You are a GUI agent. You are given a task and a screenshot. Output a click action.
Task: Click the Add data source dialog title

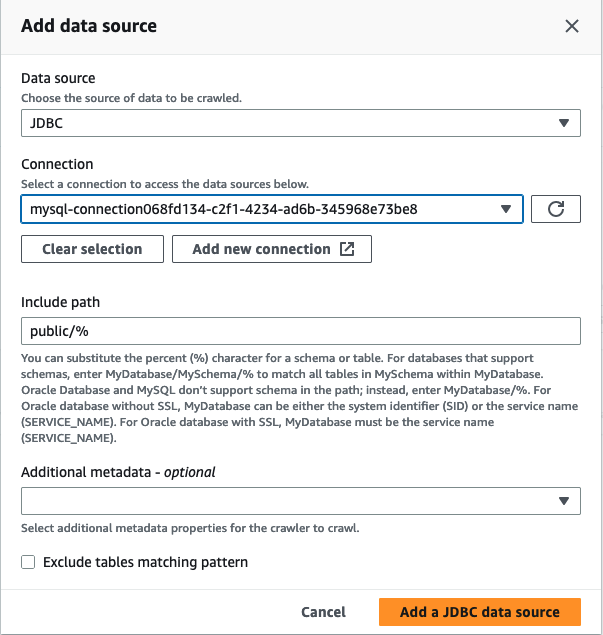[89, 26]
